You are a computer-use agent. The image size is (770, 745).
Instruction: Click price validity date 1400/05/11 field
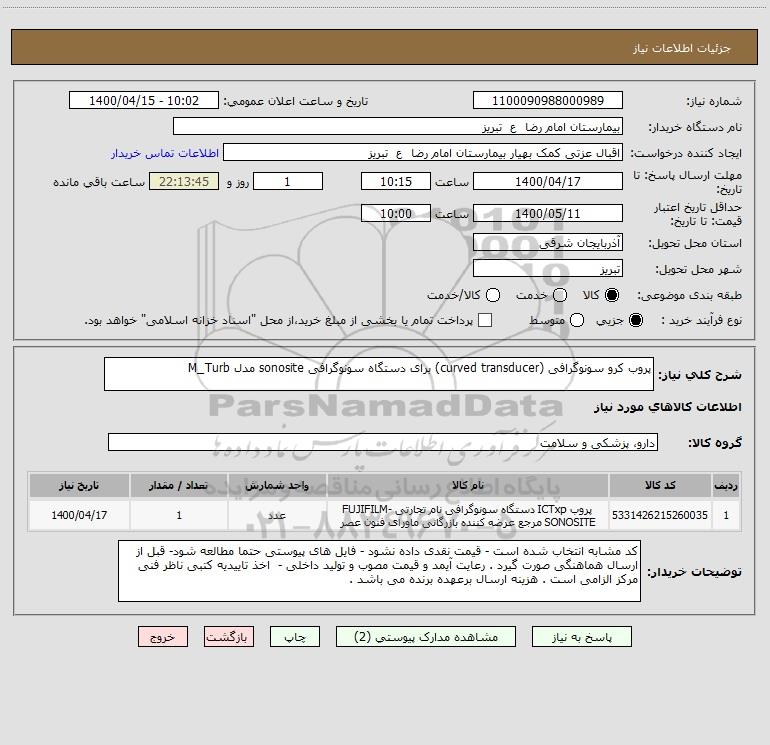(x=548, y=213)
